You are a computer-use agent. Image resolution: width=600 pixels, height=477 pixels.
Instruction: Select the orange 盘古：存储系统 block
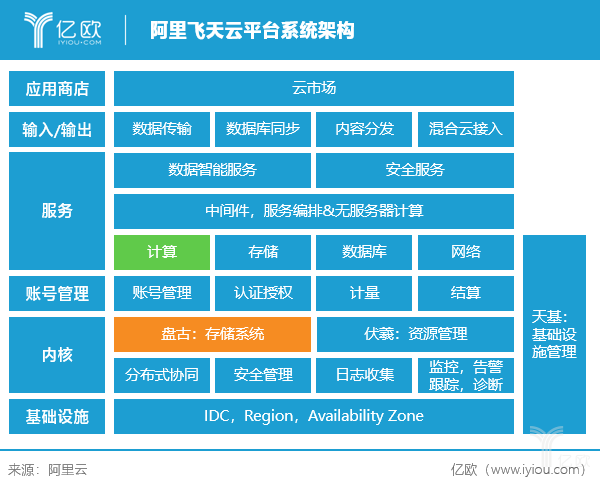tap(212, 334)
